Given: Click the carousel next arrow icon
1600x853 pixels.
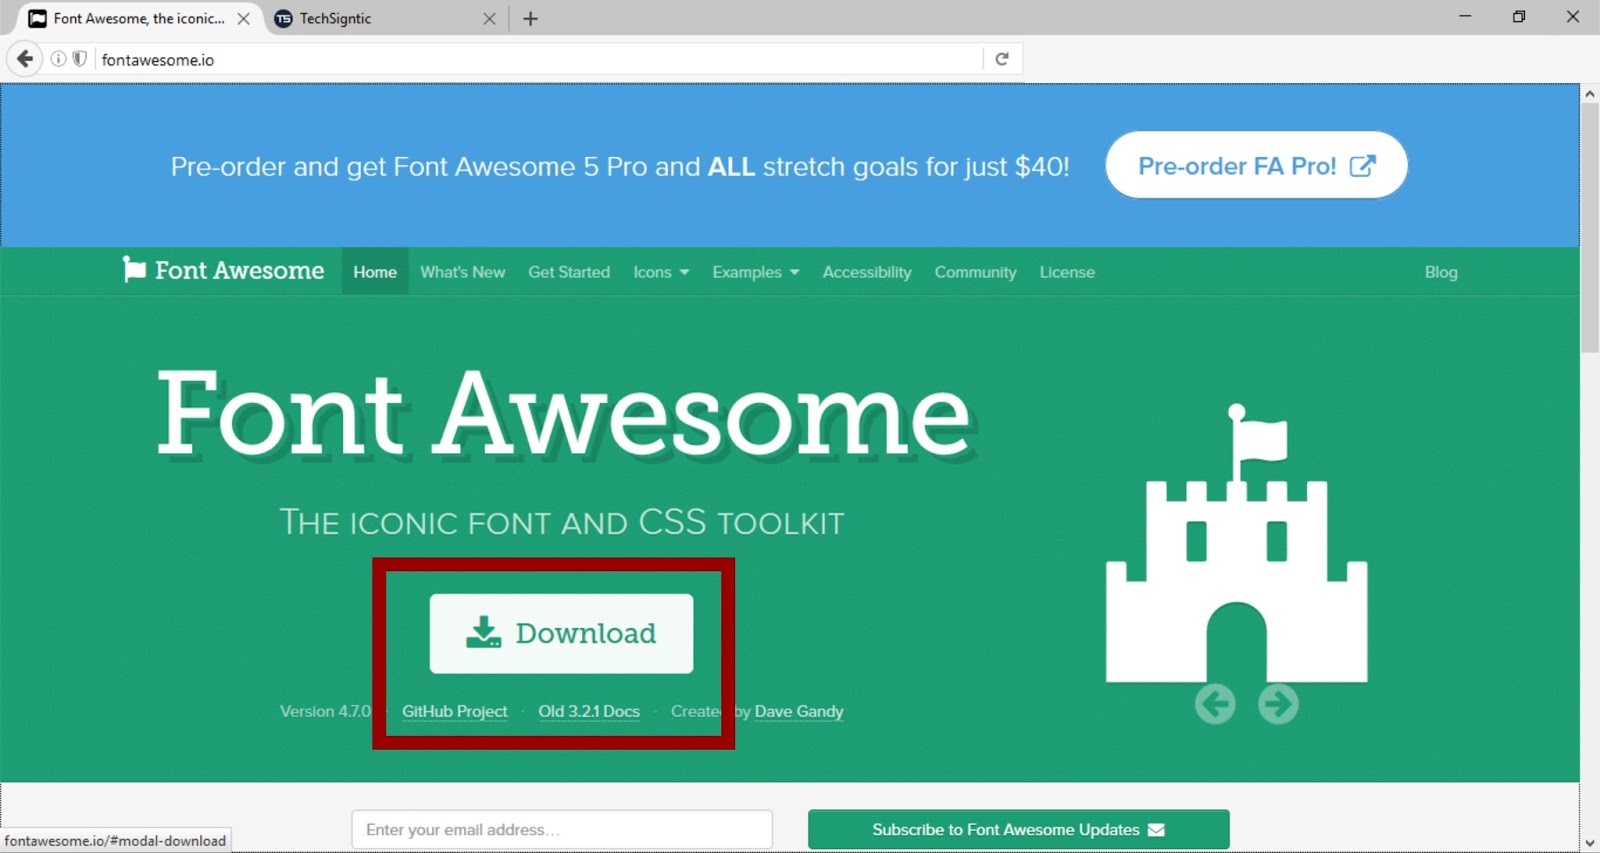Looking at the screenshot, I should (1278, 704).
